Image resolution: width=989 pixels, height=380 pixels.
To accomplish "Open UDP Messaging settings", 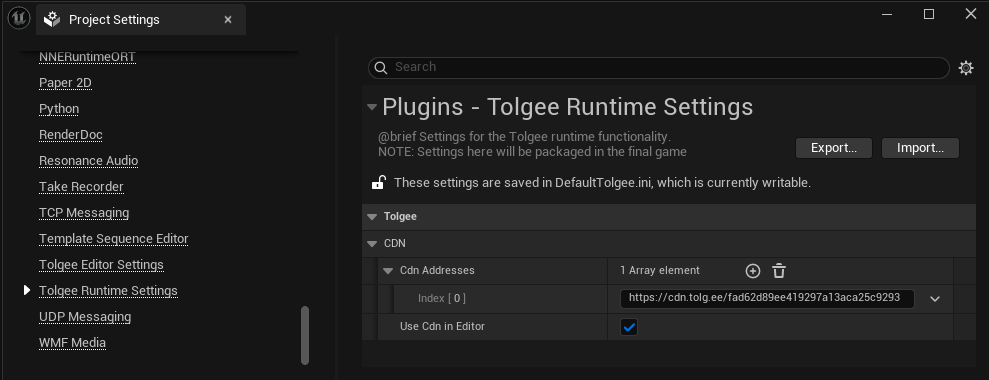I will click(x=85, y=316).
